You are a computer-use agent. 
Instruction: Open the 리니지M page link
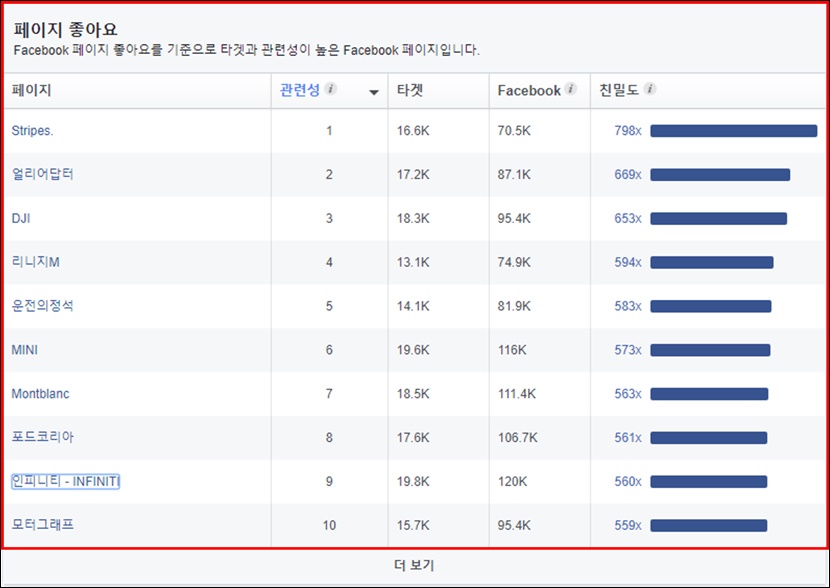tap(35, 262)
